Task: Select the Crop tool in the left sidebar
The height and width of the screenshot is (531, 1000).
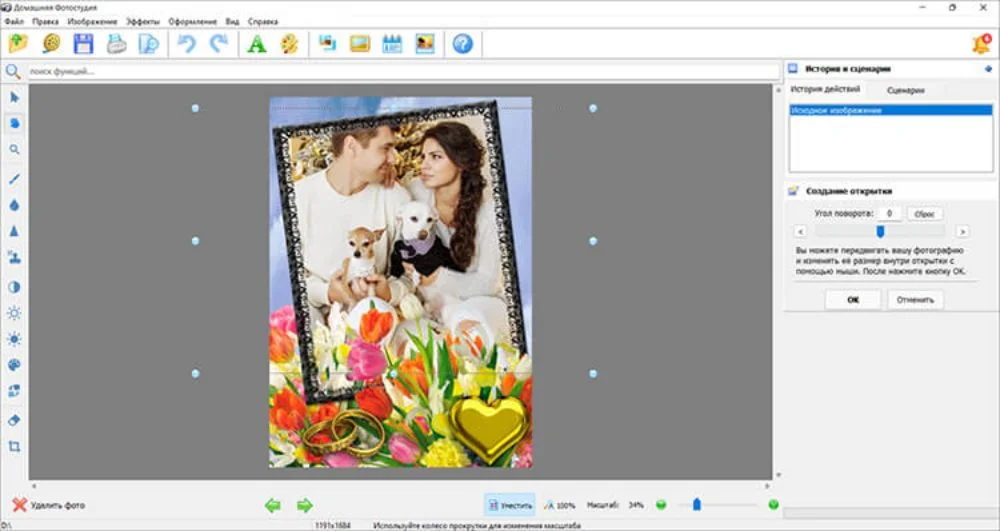Action: (x=14, y=447)
